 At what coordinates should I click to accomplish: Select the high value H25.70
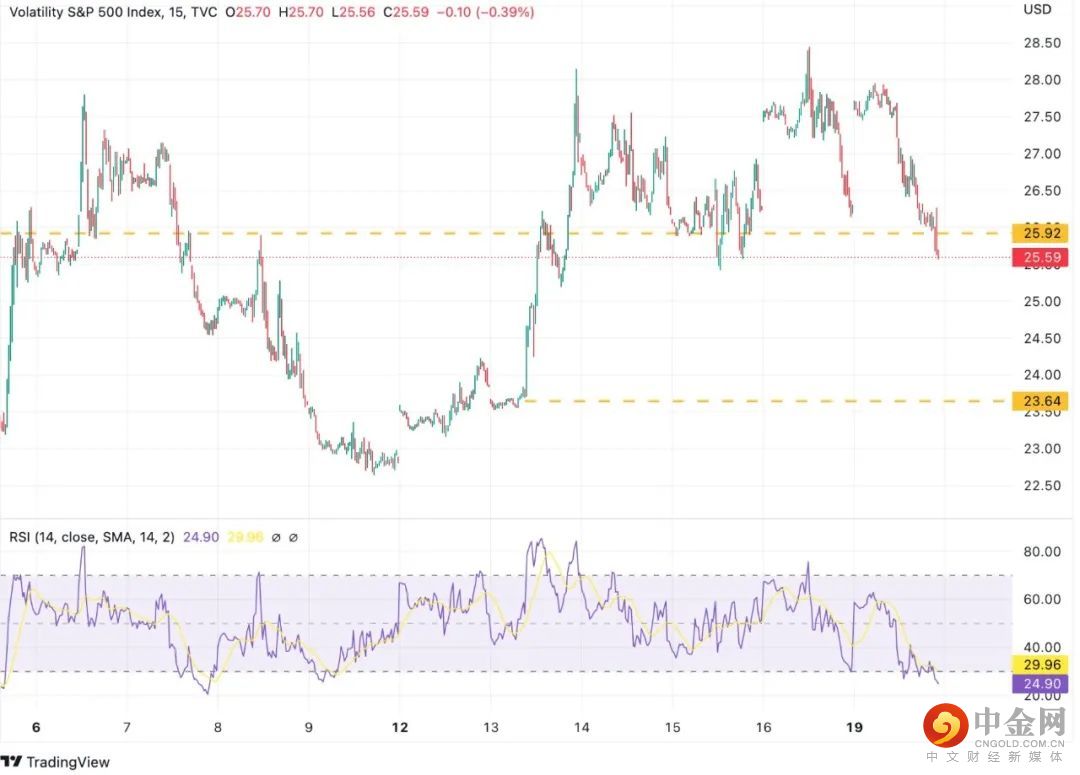pyautogui.click(x=301, y=12)
